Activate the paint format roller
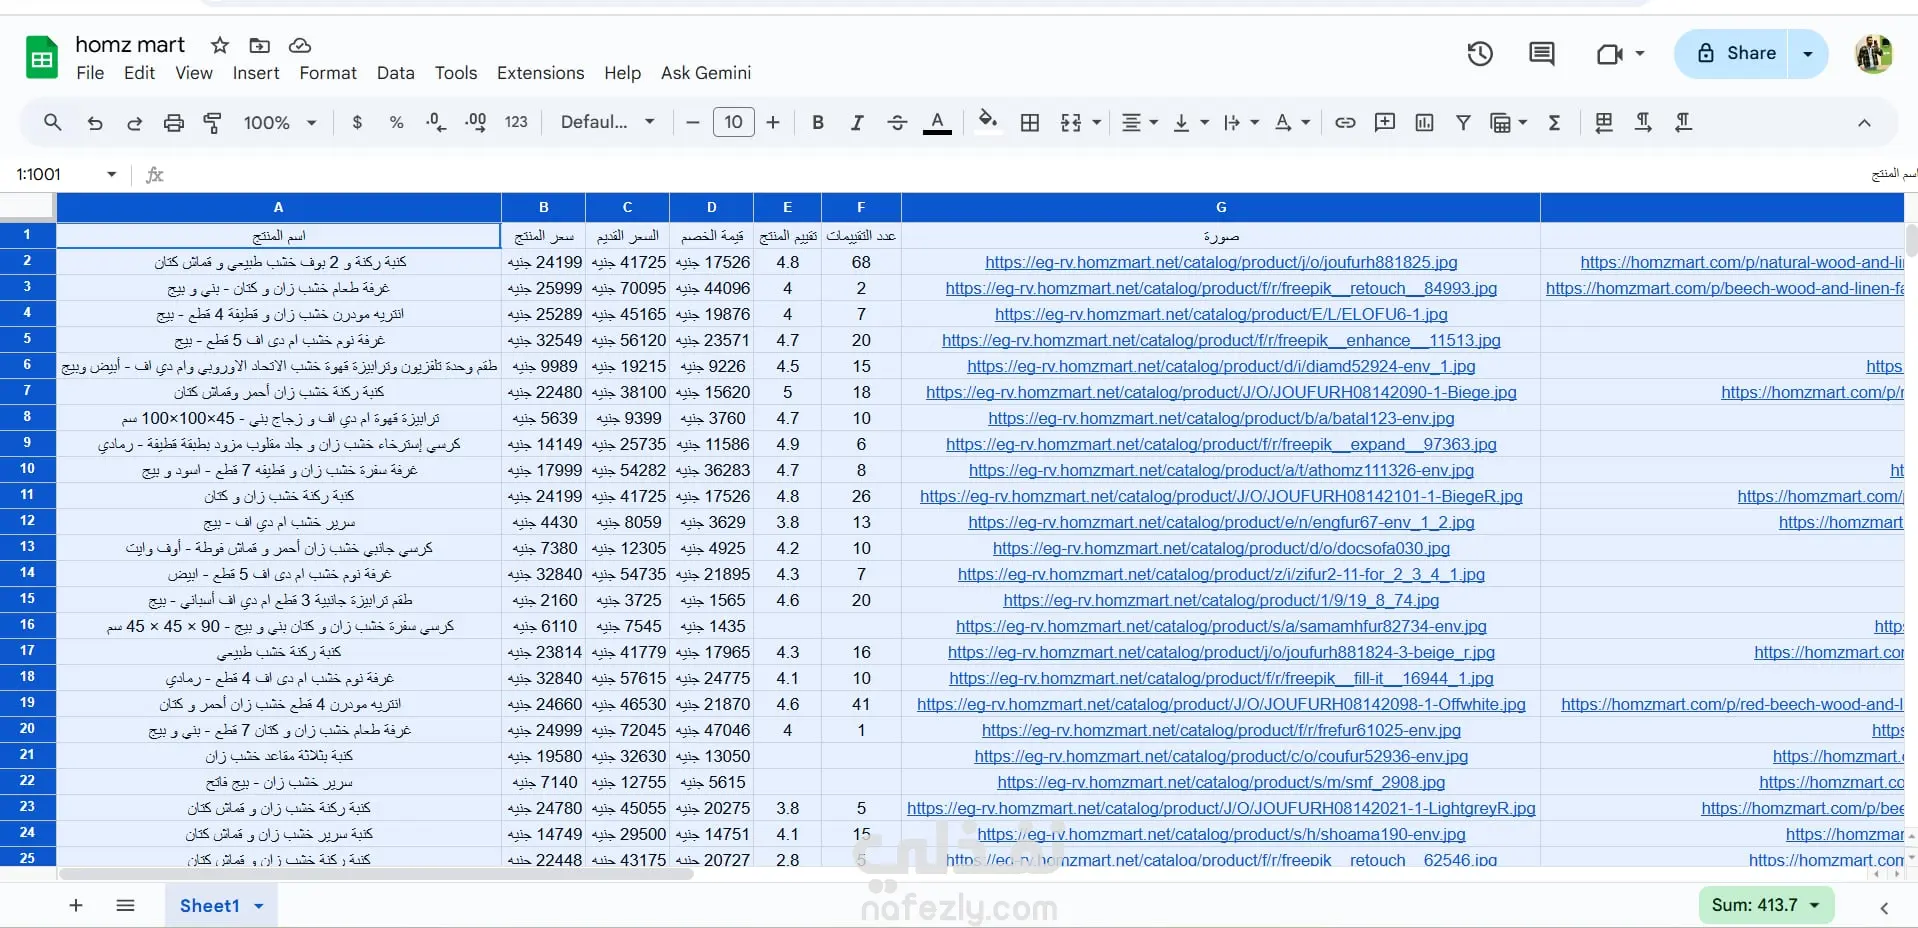This screenshot has height=928, width=1918. [x=212, y=122]
